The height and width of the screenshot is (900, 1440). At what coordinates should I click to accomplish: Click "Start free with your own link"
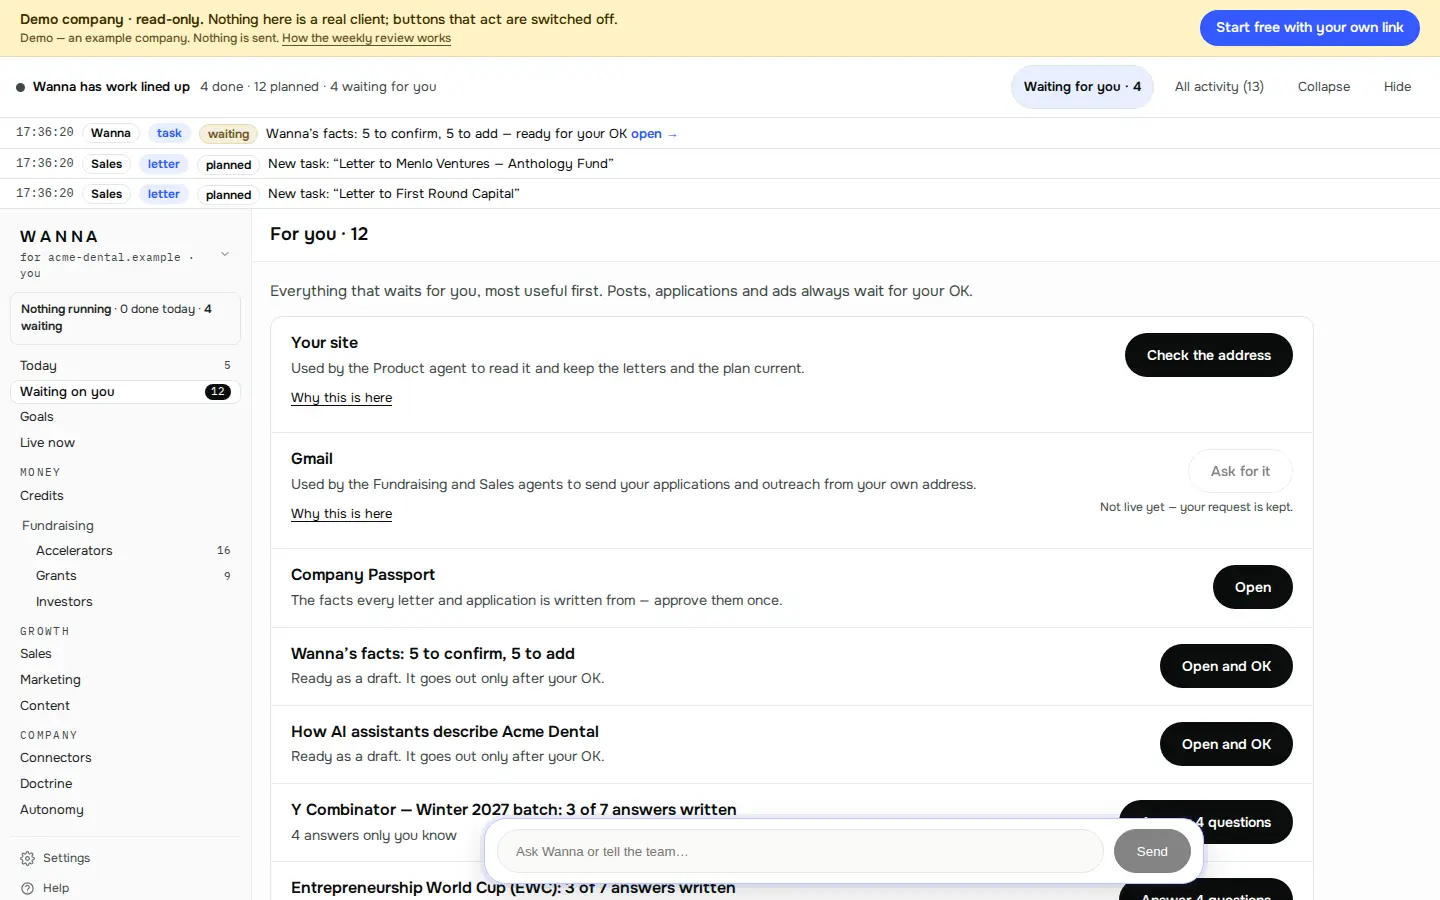(x=1310, y=28)
